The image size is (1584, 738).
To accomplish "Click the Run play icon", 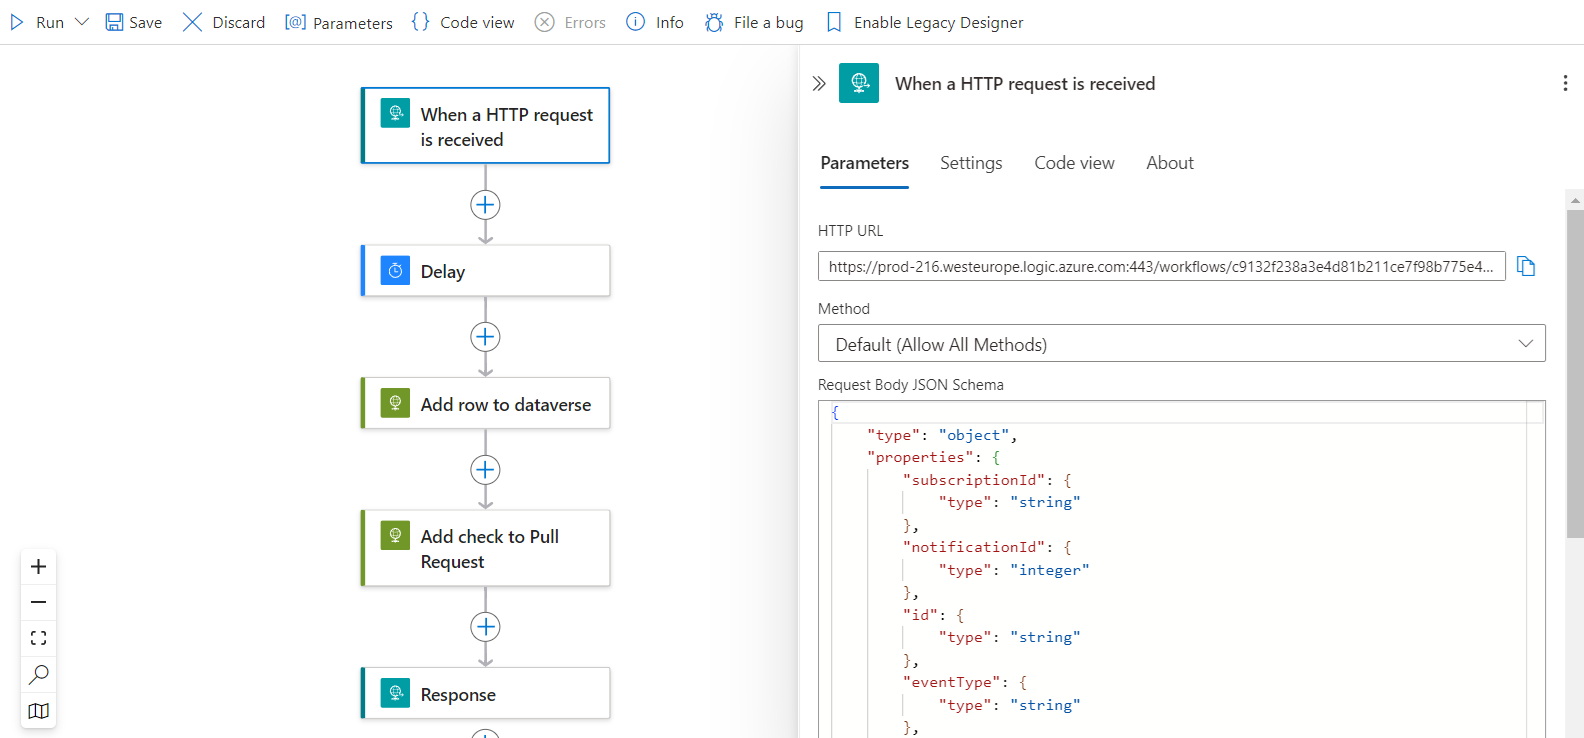I will point(17,22).
